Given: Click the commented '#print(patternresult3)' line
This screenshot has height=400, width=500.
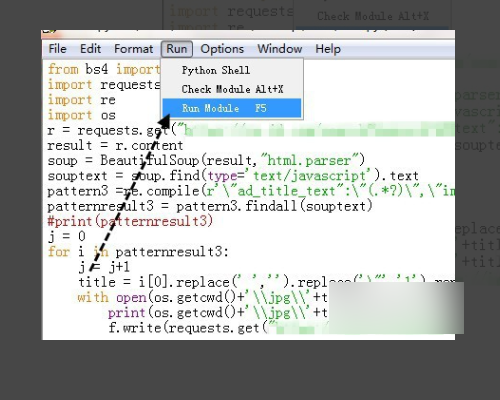Looking at the screenshot, I should click(x=130, y=221).
